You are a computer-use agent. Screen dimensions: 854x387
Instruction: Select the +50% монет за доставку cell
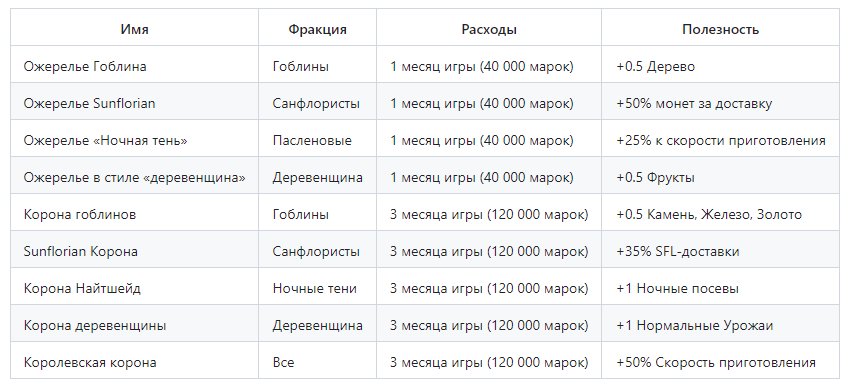[721, 103]
